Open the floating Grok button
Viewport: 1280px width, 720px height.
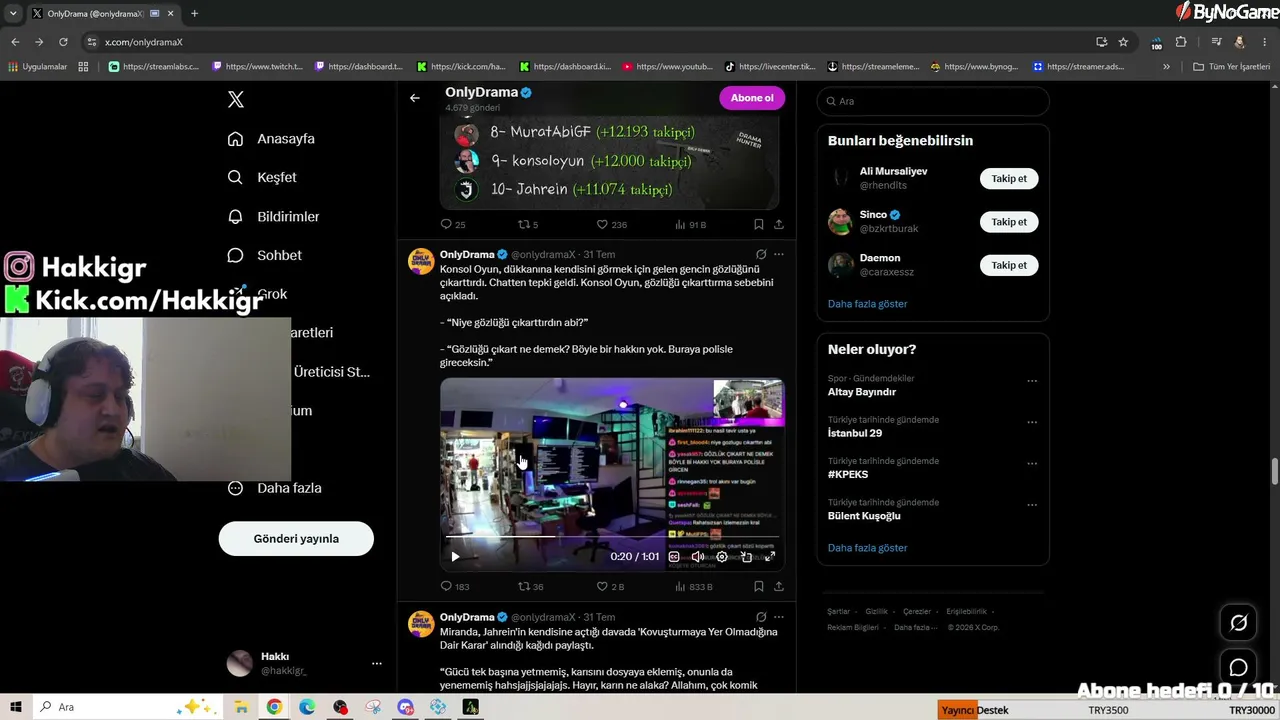[1238, 623]
